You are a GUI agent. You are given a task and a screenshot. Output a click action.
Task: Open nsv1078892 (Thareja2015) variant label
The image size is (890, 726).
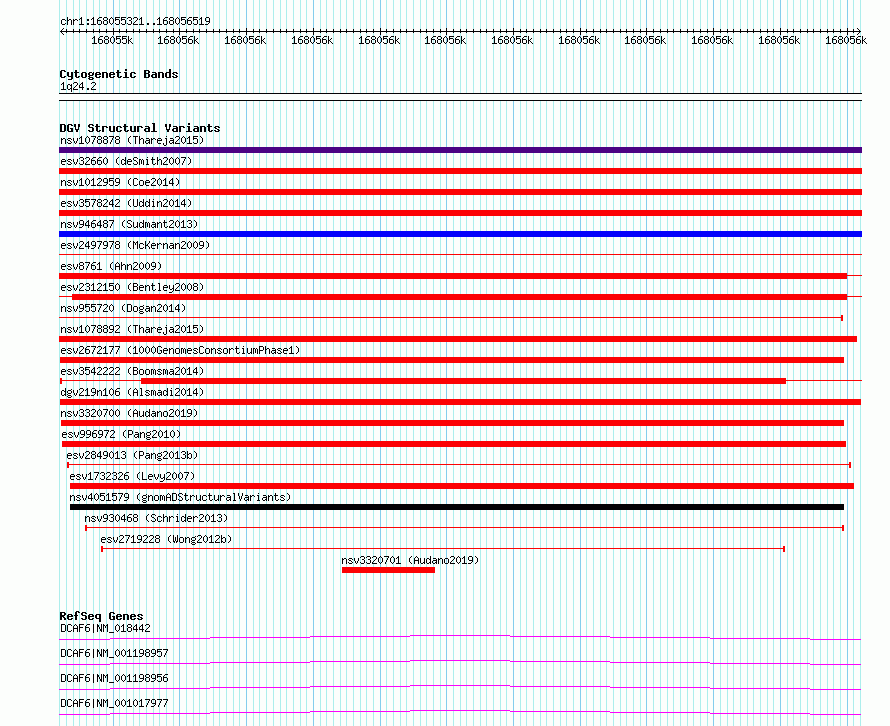132,329
